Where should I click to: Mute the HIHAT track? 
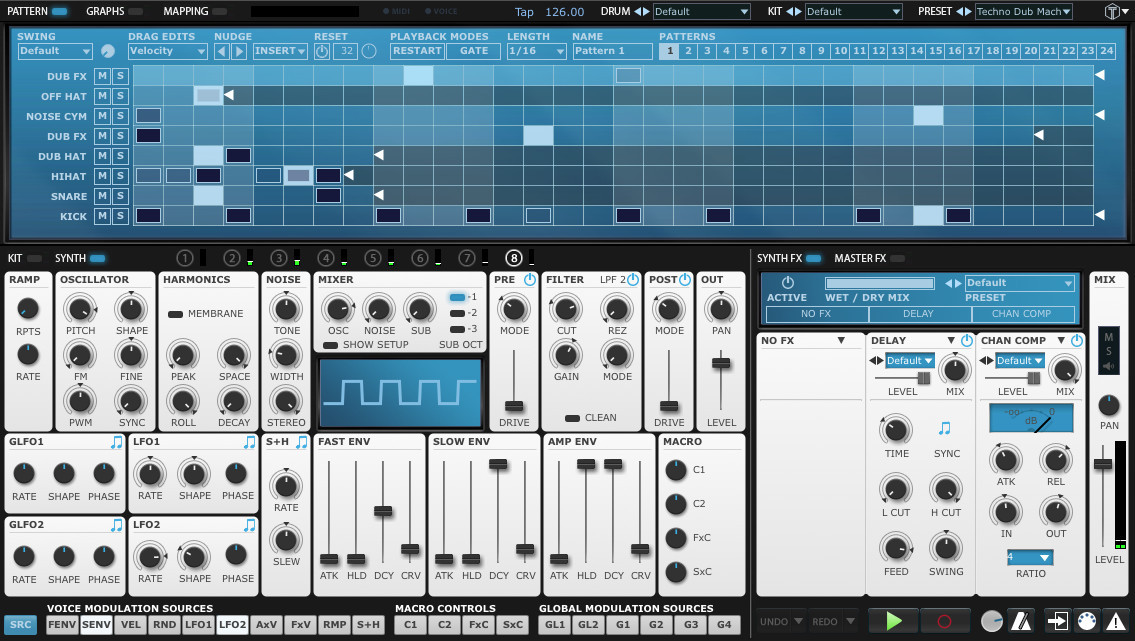103,176
